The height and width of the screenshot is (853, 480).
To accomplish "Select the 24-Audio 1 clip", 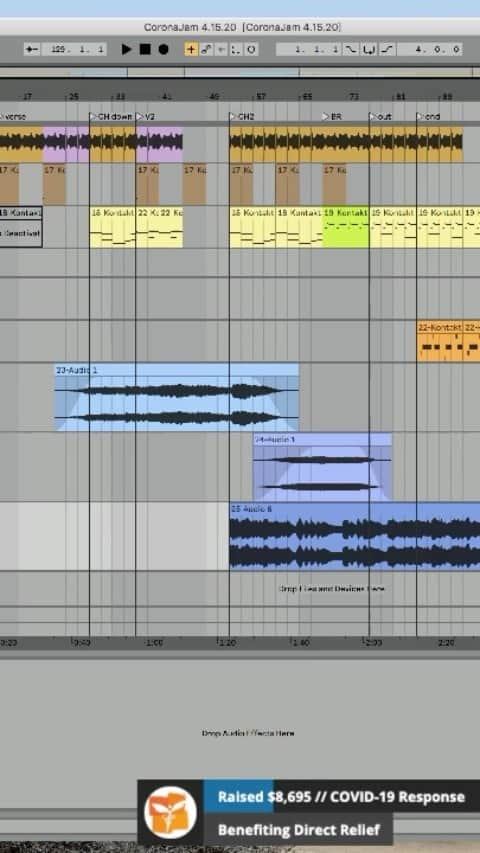I will tap(322, 467).
